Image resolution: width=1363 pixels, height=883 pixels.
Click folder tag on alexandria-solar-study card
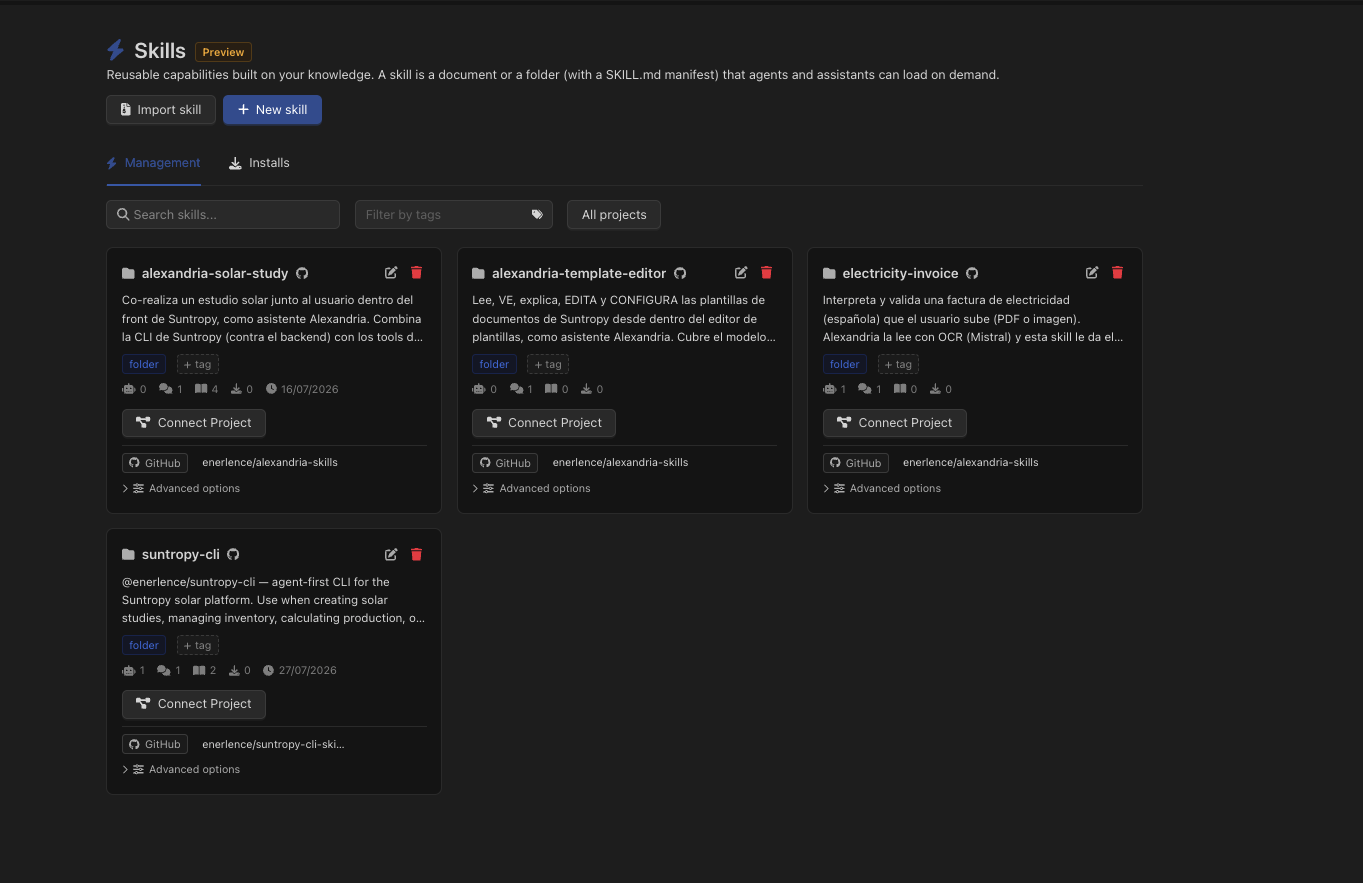click(x=144, y=364)
